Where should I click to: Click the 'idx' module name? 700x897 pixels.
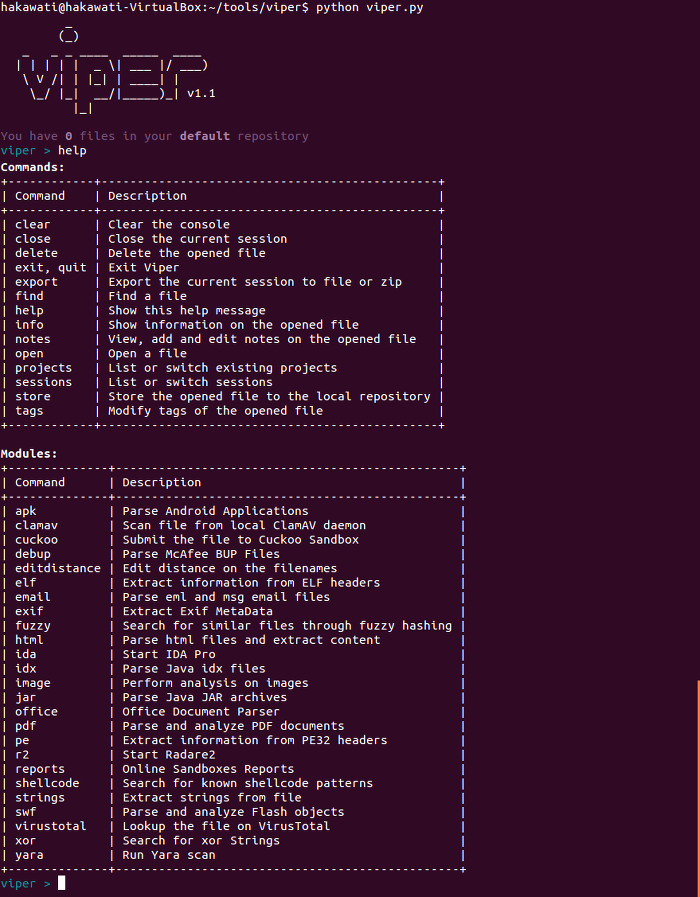(x=26, y=668)
